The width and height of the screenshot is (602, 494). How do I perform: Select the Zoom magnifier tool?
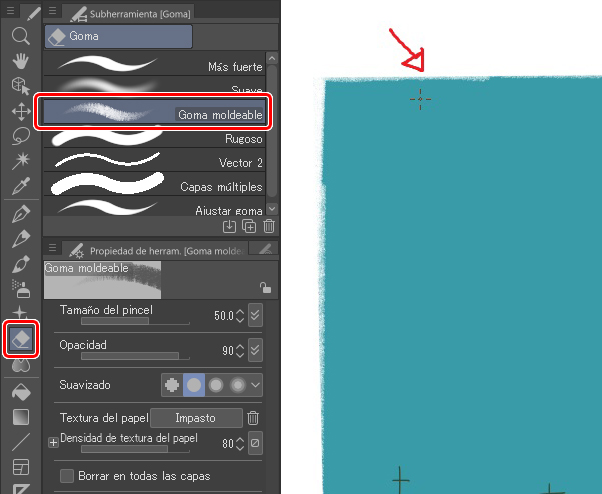click(20, 36)
